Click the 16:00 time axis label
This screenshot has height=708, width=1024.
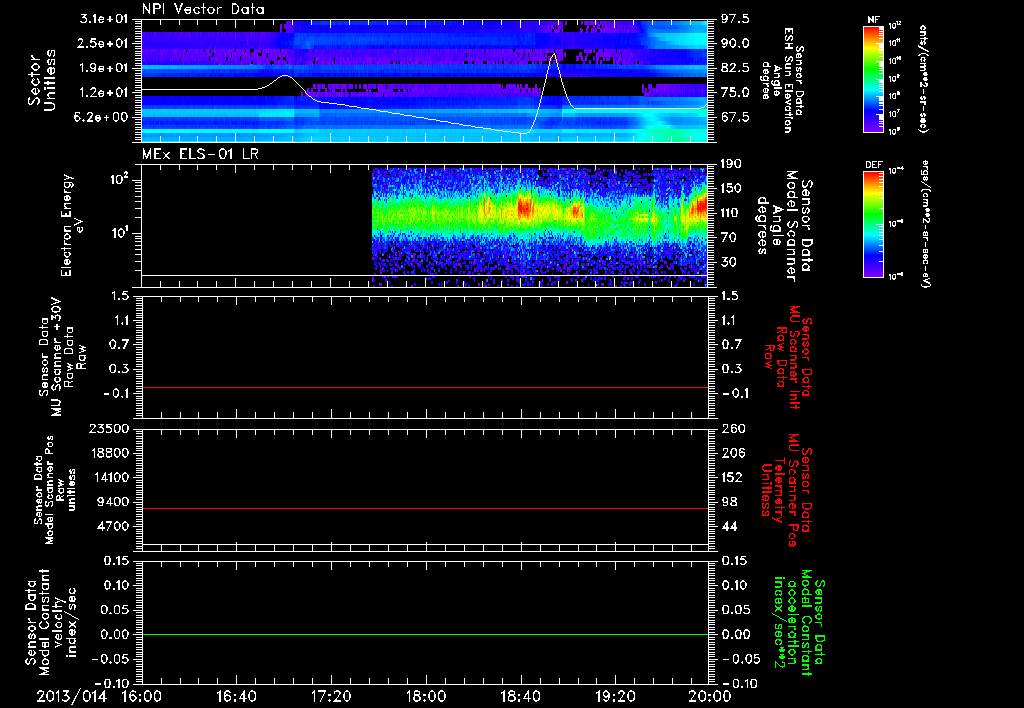pyautogui.click(x=142, y=696)
